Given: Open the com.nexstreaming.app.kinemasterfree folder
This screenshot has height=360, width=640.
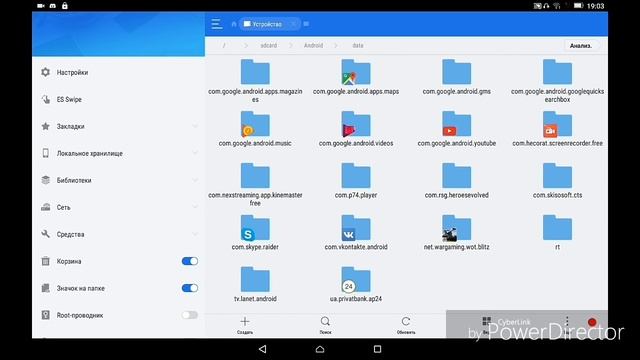Looking at the screenshot, I should pyautogui.click(x=255, y=184).
